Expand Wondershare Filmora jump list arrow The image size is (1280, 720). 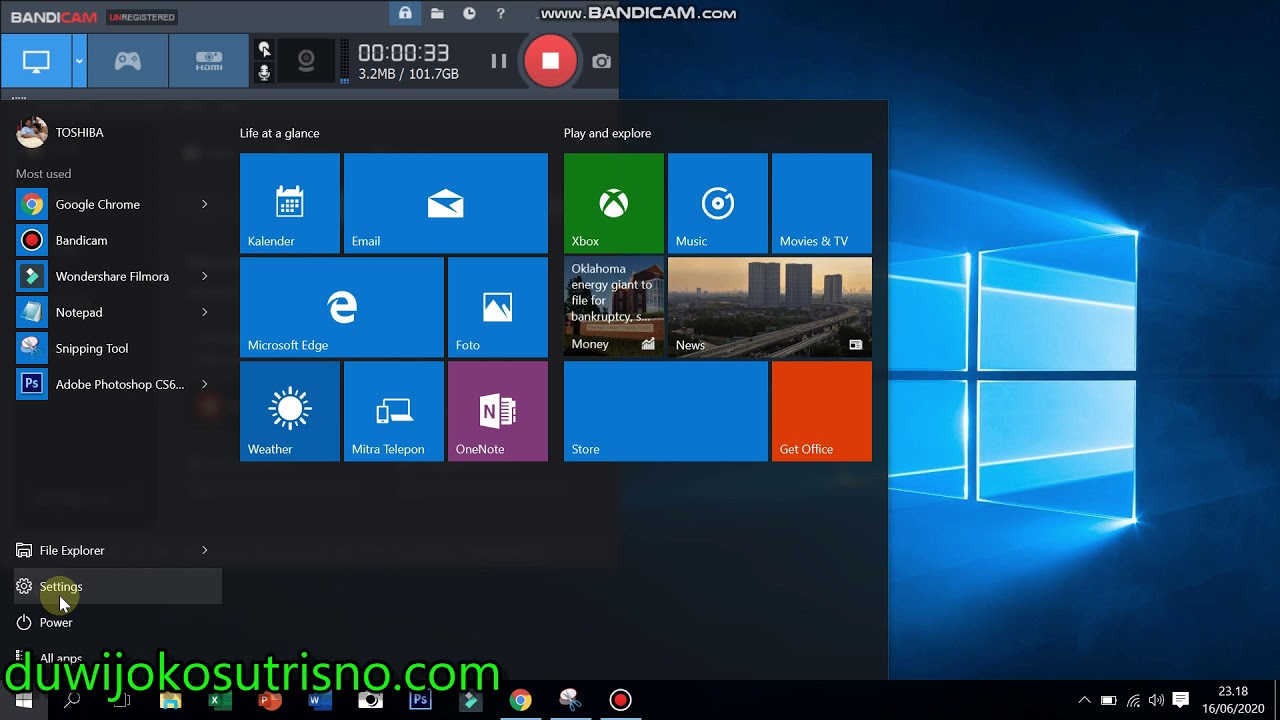205,276
